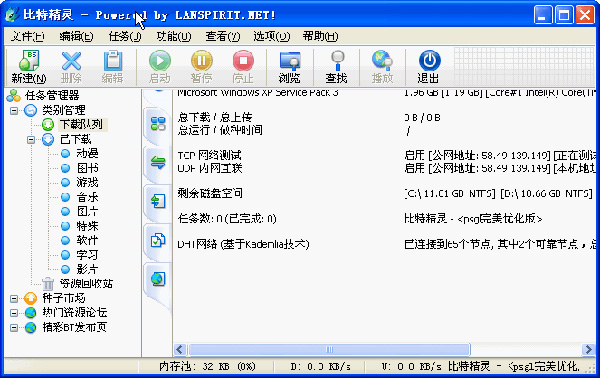Click the 播放 globe play toolbar icon

[382, 60]
